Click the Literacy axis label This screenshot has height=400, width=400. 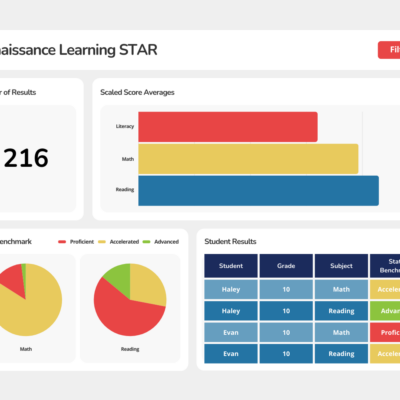(x=125, y=126)
